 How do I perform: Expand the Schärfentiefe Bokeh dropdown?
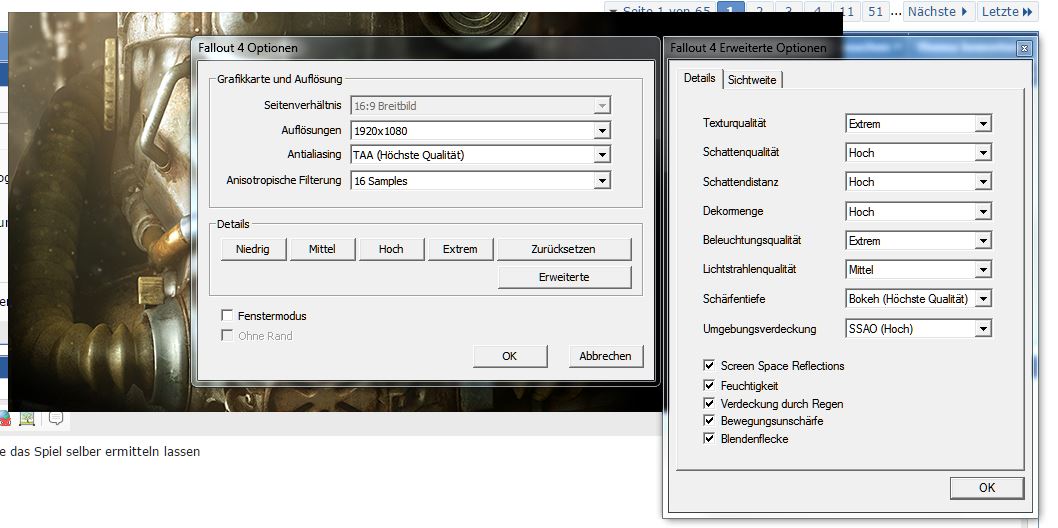click(918, 299)
